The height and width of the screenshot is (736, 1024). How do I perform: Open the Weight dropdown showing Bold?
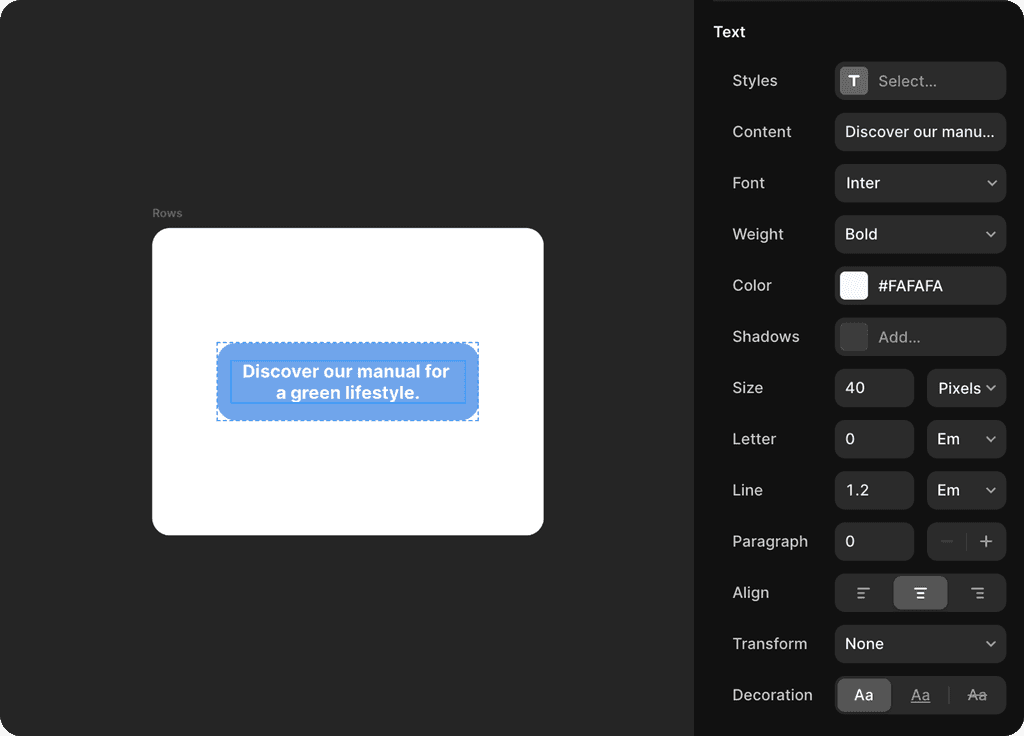pyautogui.click(x=919, y=234)
